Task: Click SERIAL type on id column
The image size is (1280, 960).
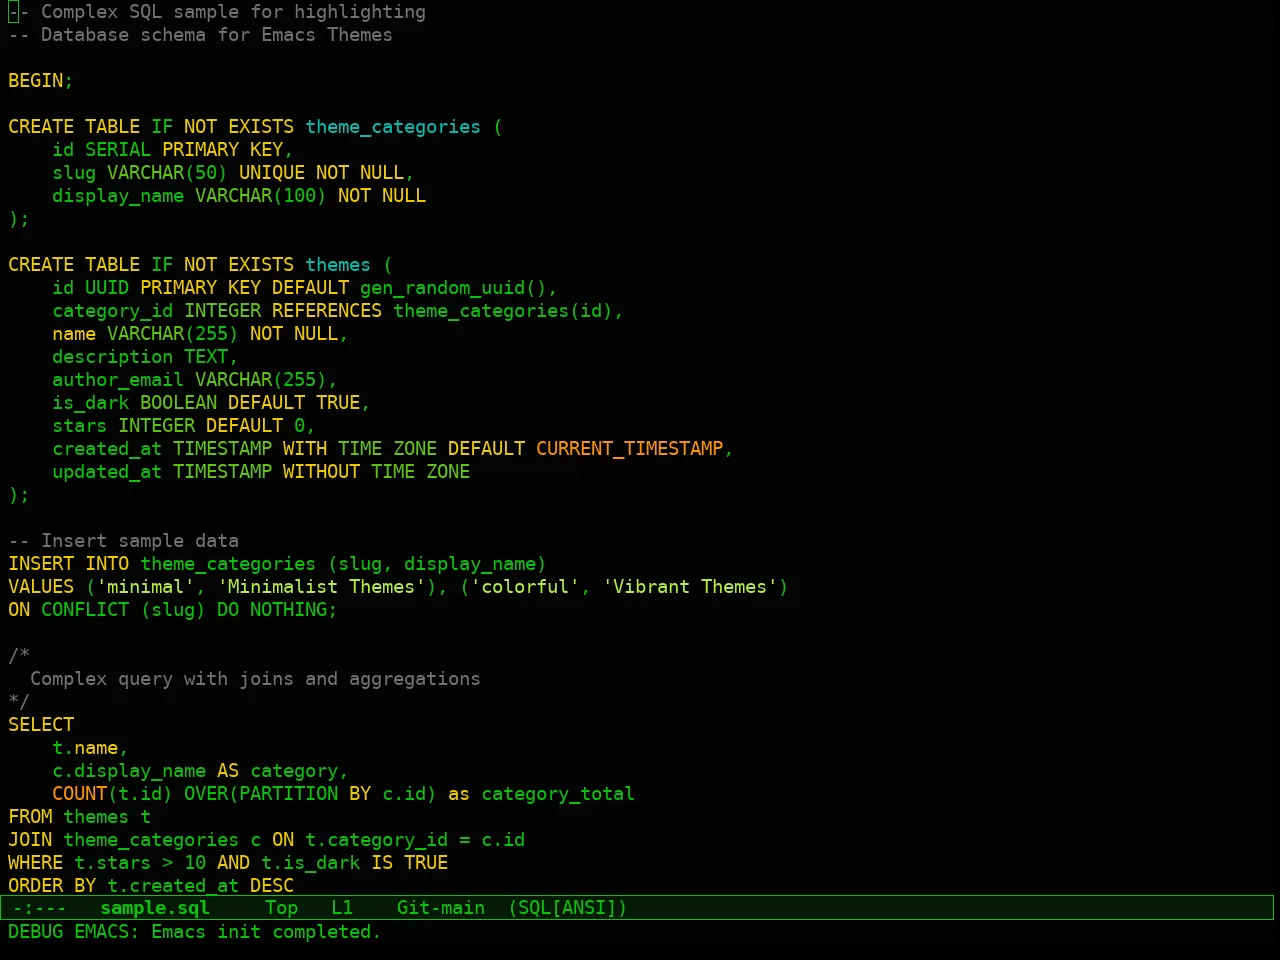Action: 118,150
